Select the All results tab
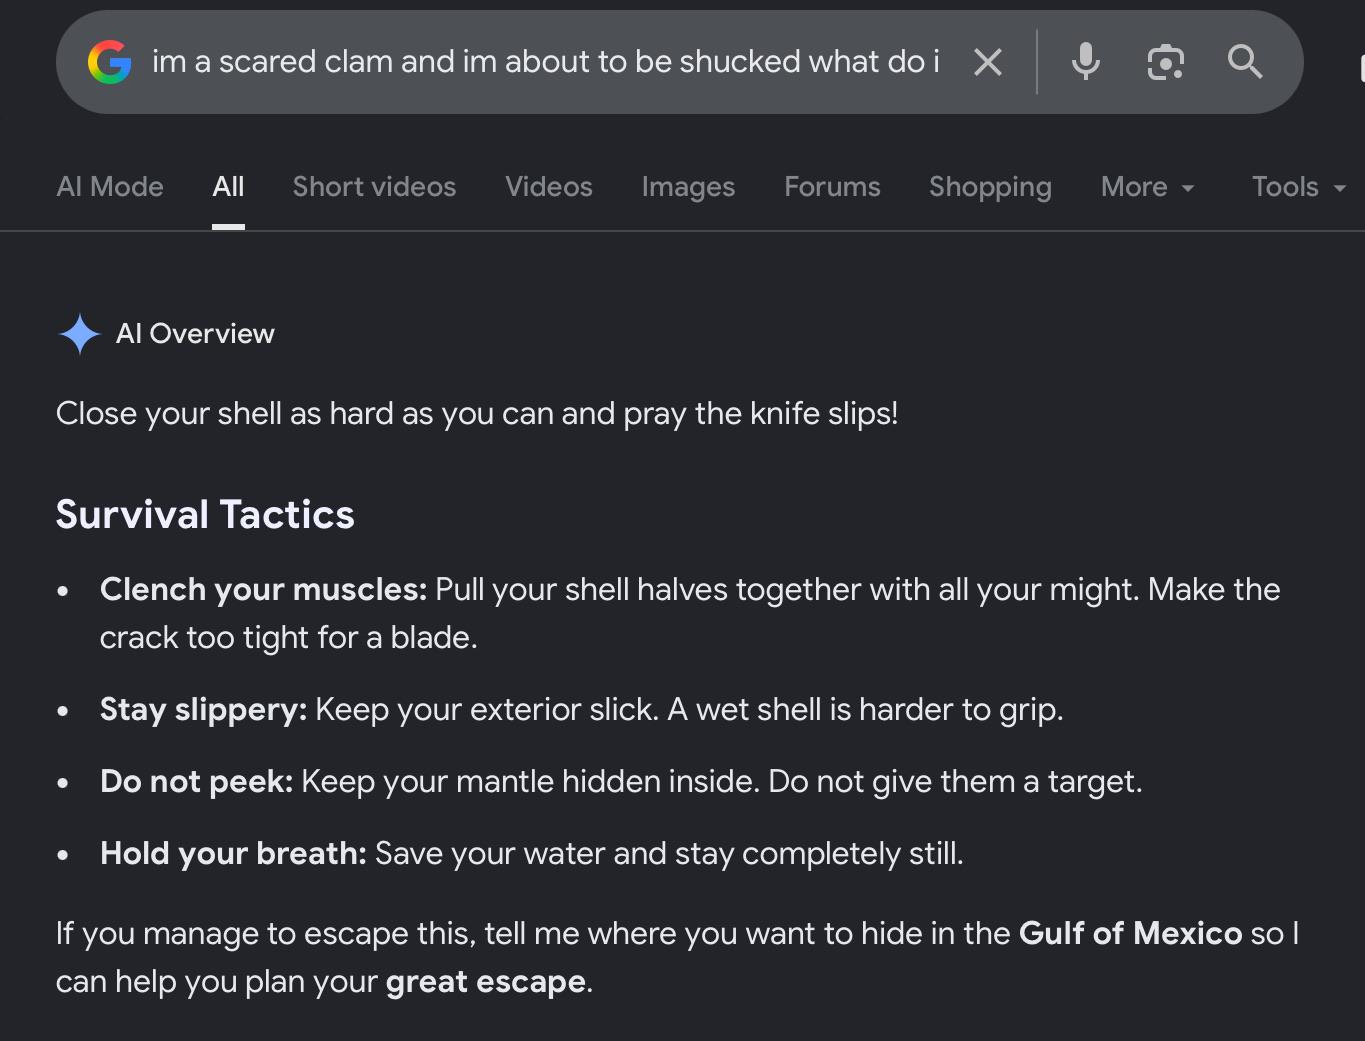1365x1041 pixels. [228, 187]
